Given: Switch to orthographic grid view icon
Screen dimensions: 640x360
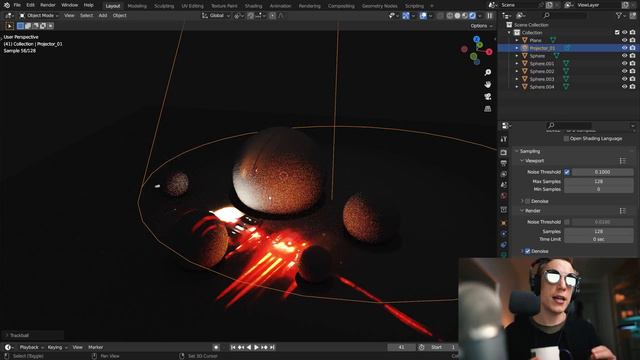Looking at the screenshot, I should 488,109.
